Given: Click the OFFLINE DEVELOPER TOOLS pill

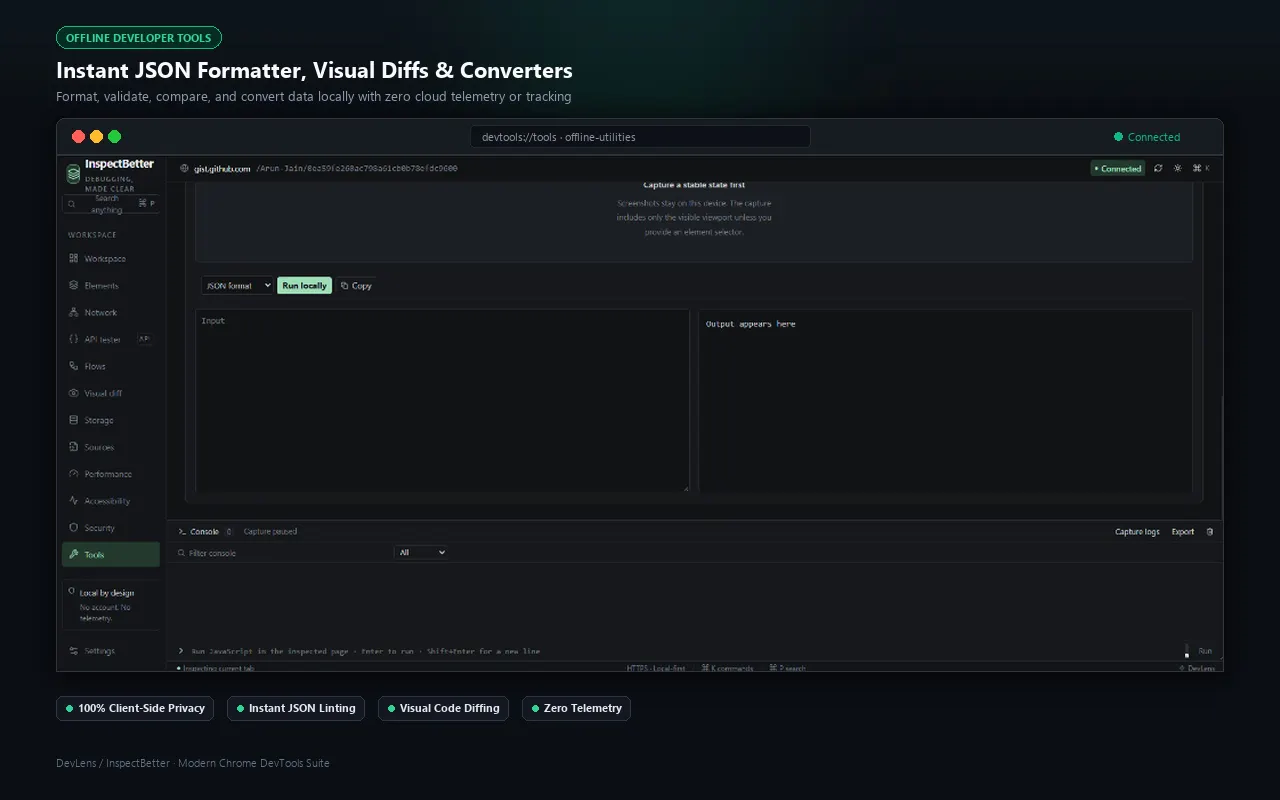Looking at the screenshot, I should point(139,38).
